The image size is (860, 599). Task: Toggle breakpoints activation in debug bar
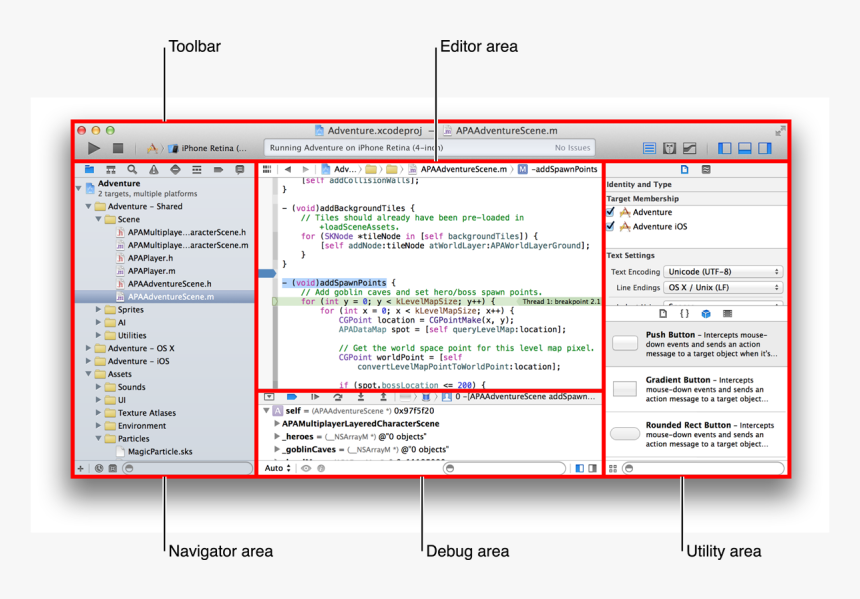[x=292, y=397]
